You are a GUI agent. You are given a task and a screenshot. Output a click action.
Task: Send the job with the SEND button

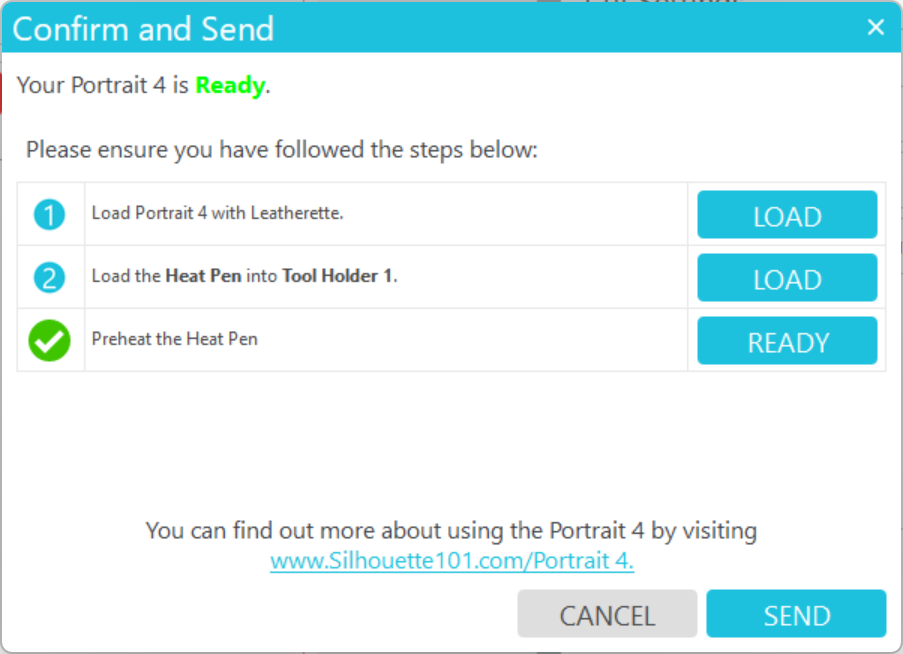pyautogui.click(x=796, y=614)
